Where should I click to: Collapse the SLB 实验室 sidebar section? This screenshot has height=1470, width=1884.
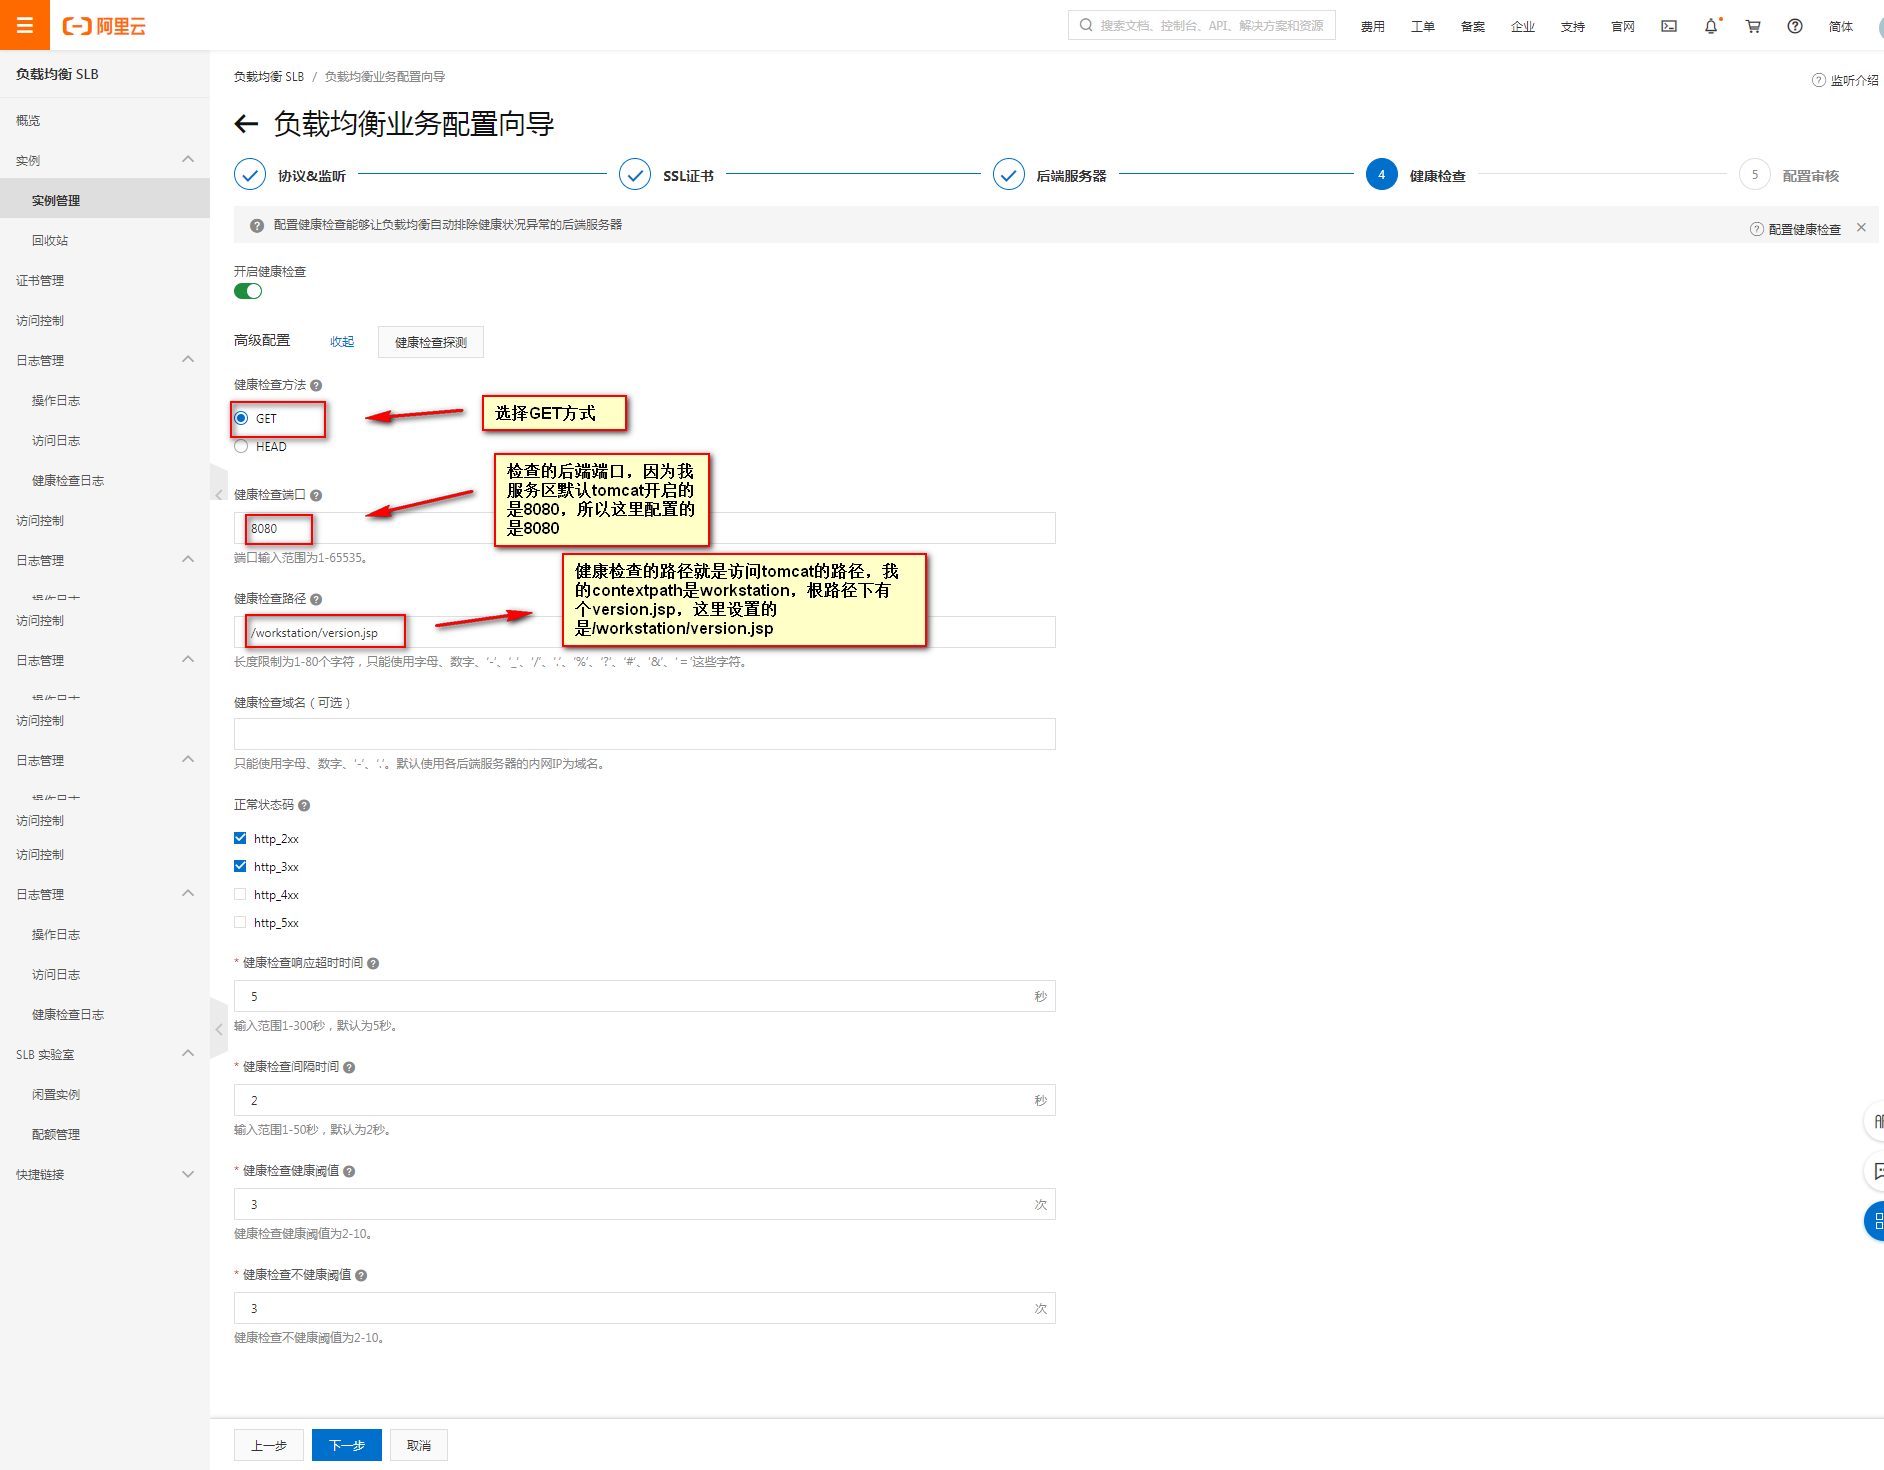tap(188, 1054)
